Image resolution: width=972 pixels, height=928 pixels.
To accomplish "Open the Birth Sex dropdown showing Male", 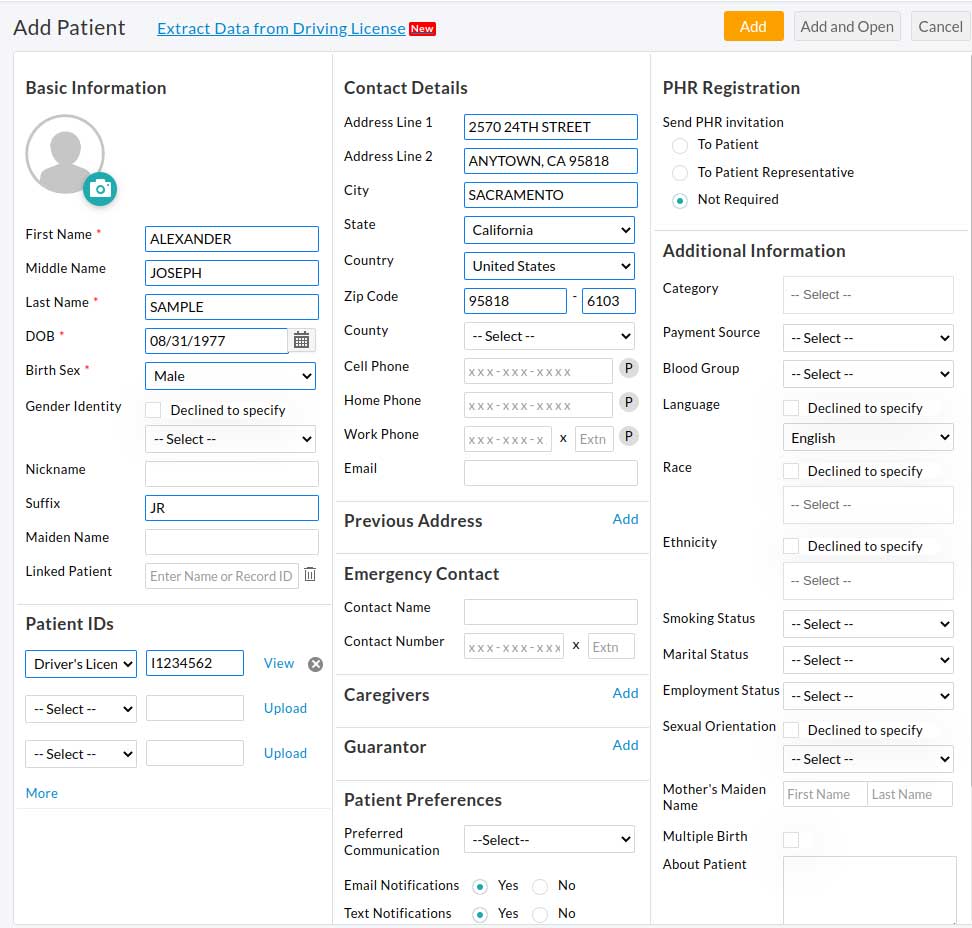I will (x=230, y=376).
